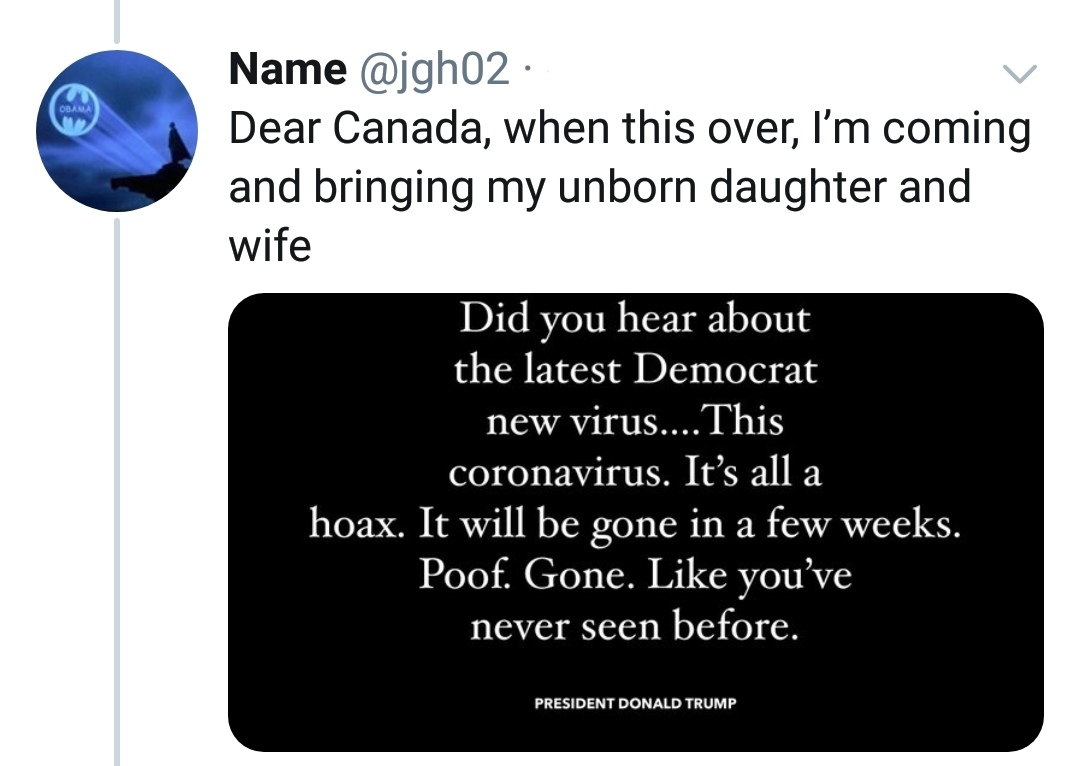Screen dimensions: 1080x766
Task: Click the "Did you hear about" line
Action: pos(634,319)
